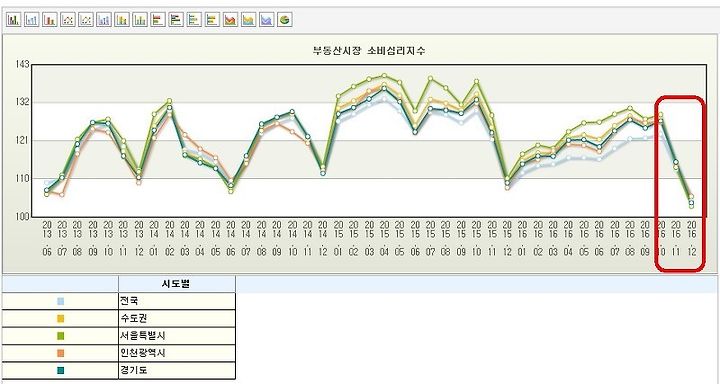Click the 121 y-axis label
This screenshot has width=720, height=384.
coord(22,140)
